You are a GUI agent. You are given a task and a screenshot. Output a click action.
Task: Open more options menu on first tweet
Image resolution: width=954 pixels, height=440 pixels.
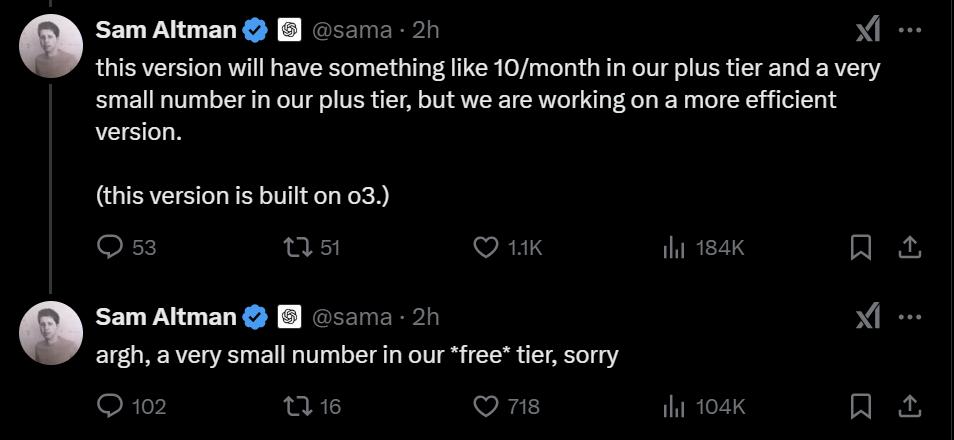909,31
